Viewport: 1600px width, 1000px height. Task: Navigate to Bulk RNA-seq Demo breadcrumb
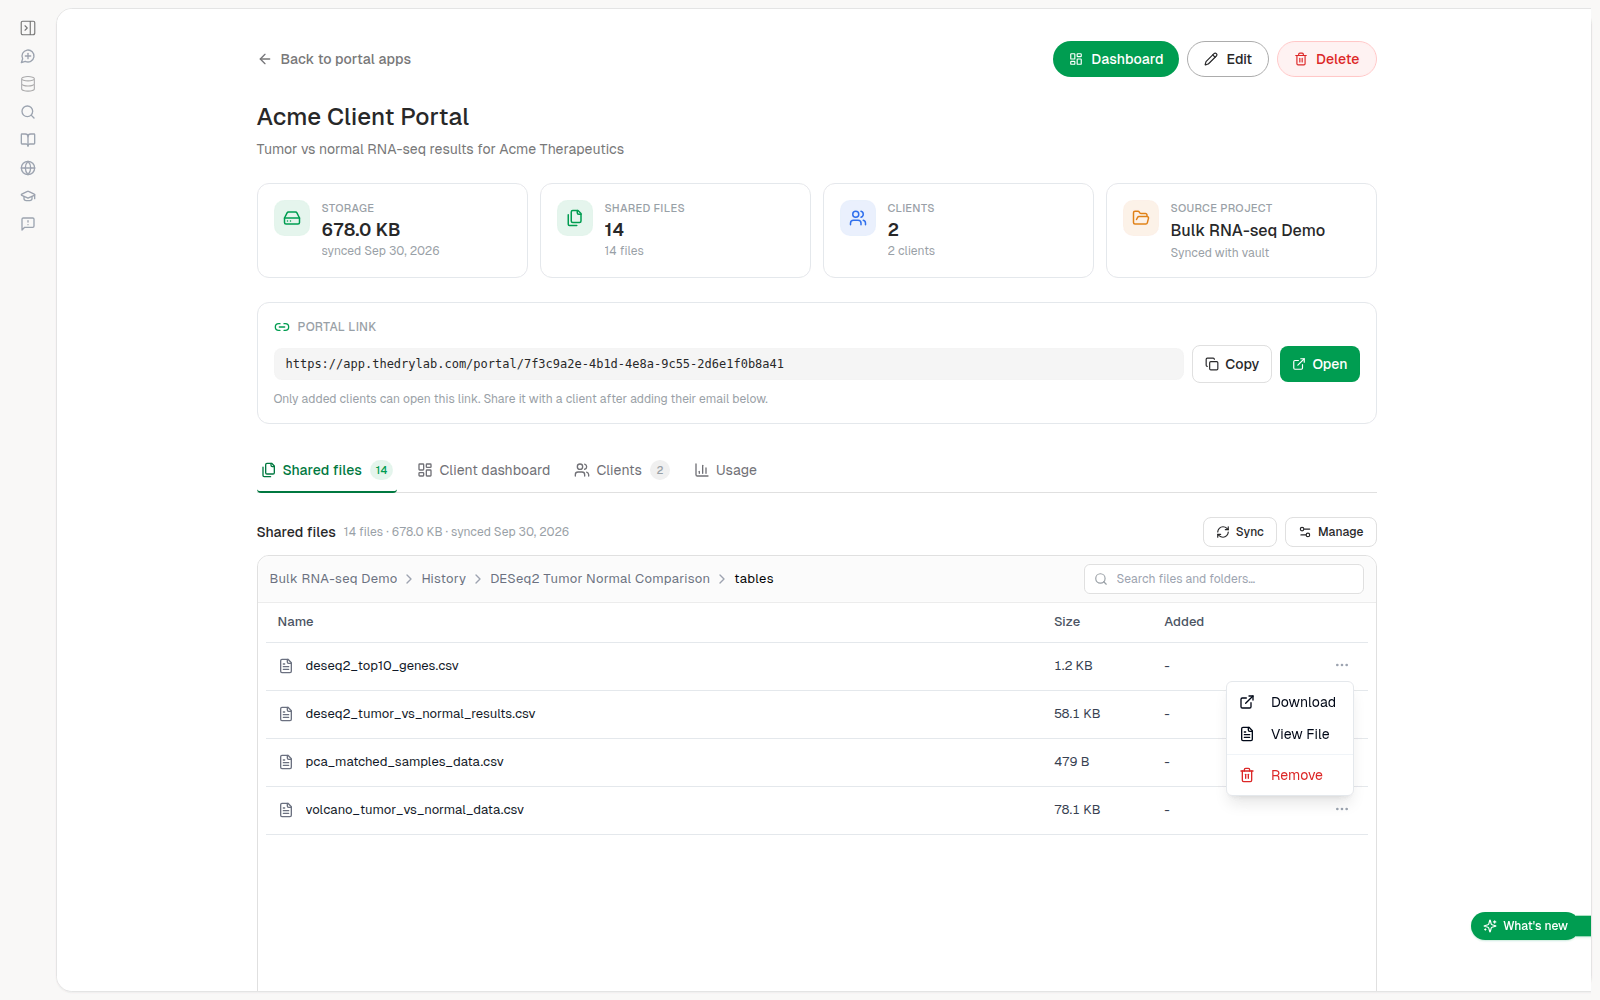pos(333,579)
